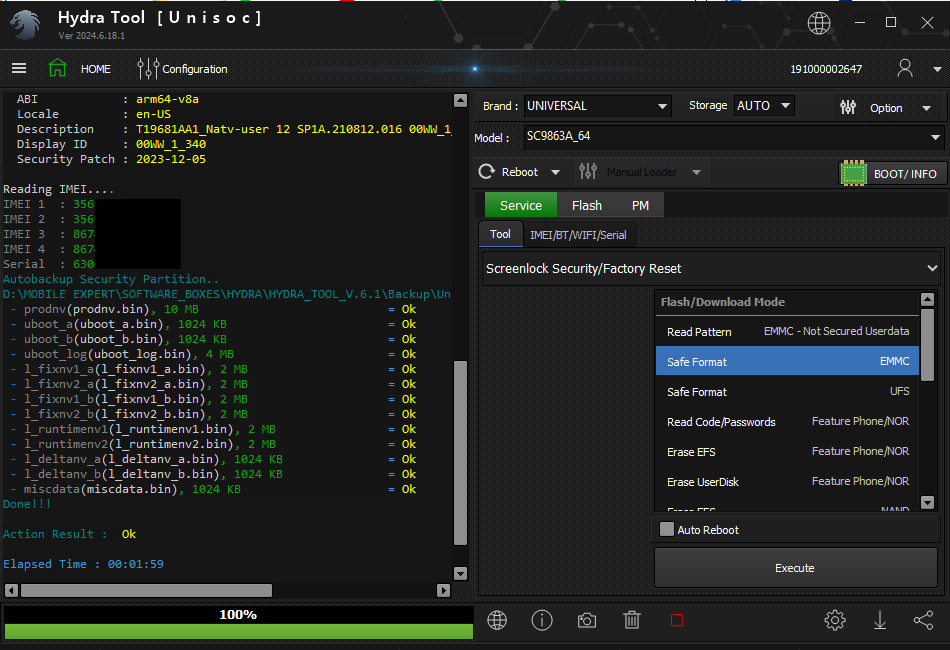The height and width of the screenshot is (650, 950).
Task: Open settings gear icon in bottom bar
Action: (835, 620)
